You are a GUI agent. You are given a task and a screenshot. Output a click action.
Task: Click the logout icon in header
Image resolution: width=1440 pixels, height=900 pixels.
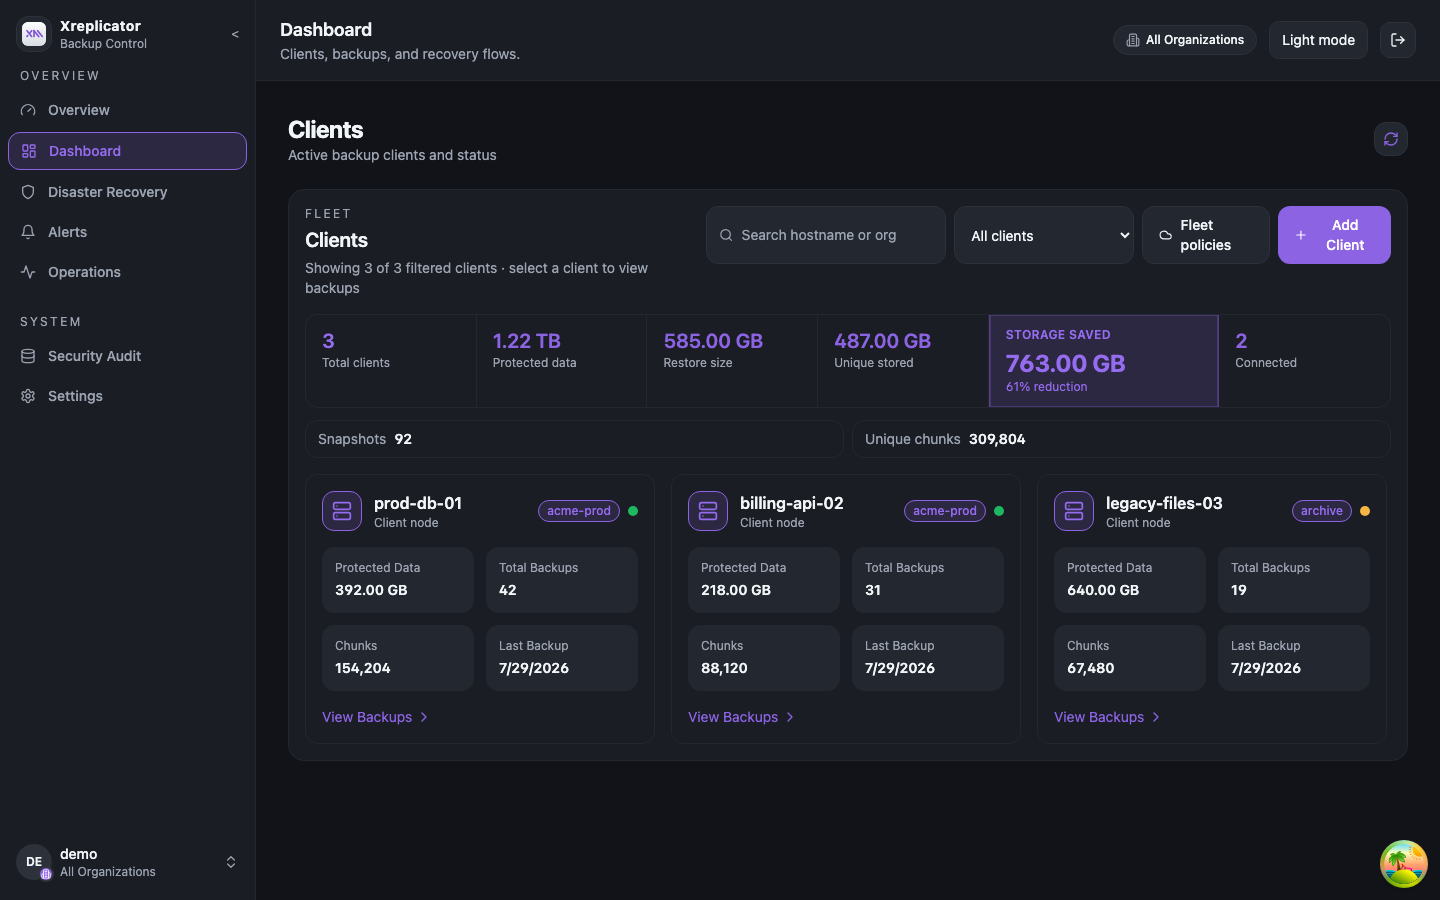tap(1398, 40)
